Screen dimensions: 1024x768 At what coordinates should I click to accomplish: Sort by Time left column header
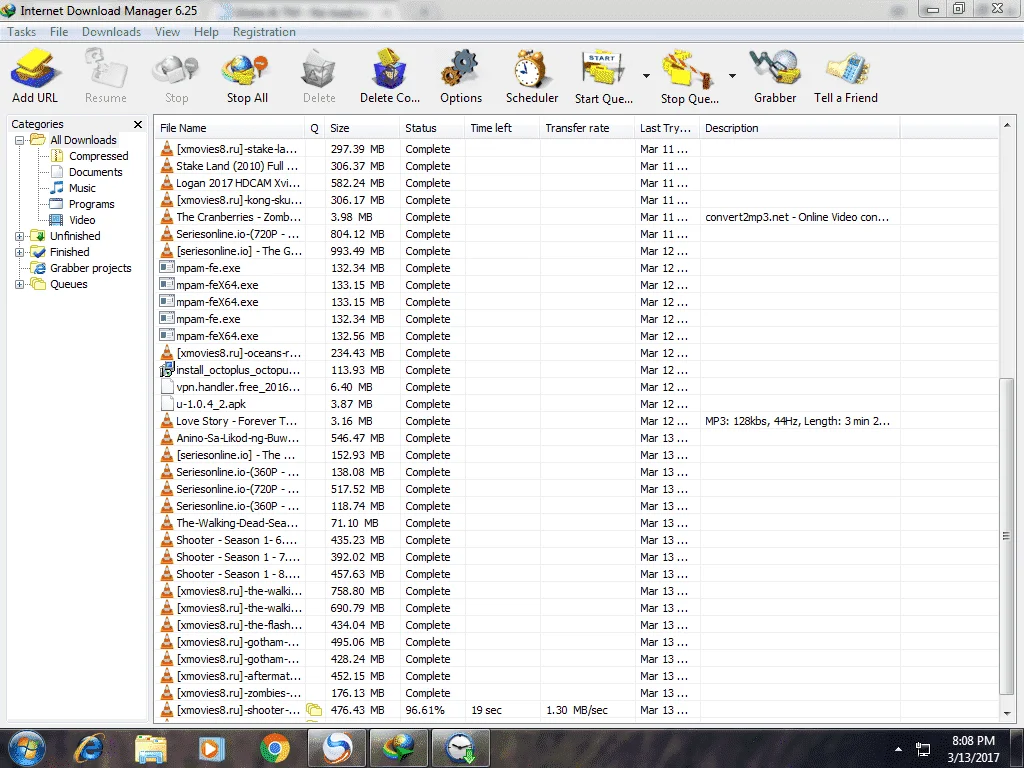502,128
